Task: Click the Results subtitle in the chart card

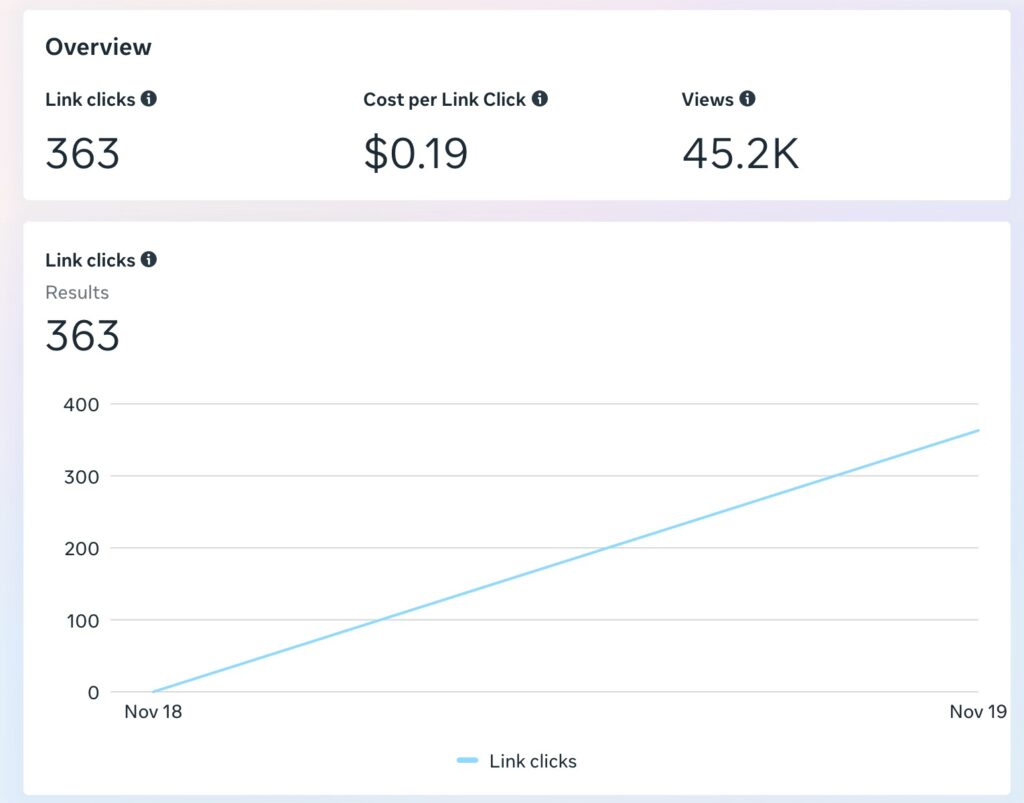Action: 77,293
